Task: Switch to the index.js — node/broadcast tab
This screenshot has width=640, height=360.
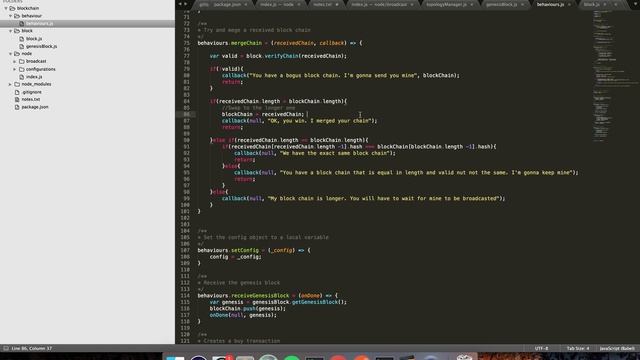Action: pyautogui.click(x=379, y=4)
